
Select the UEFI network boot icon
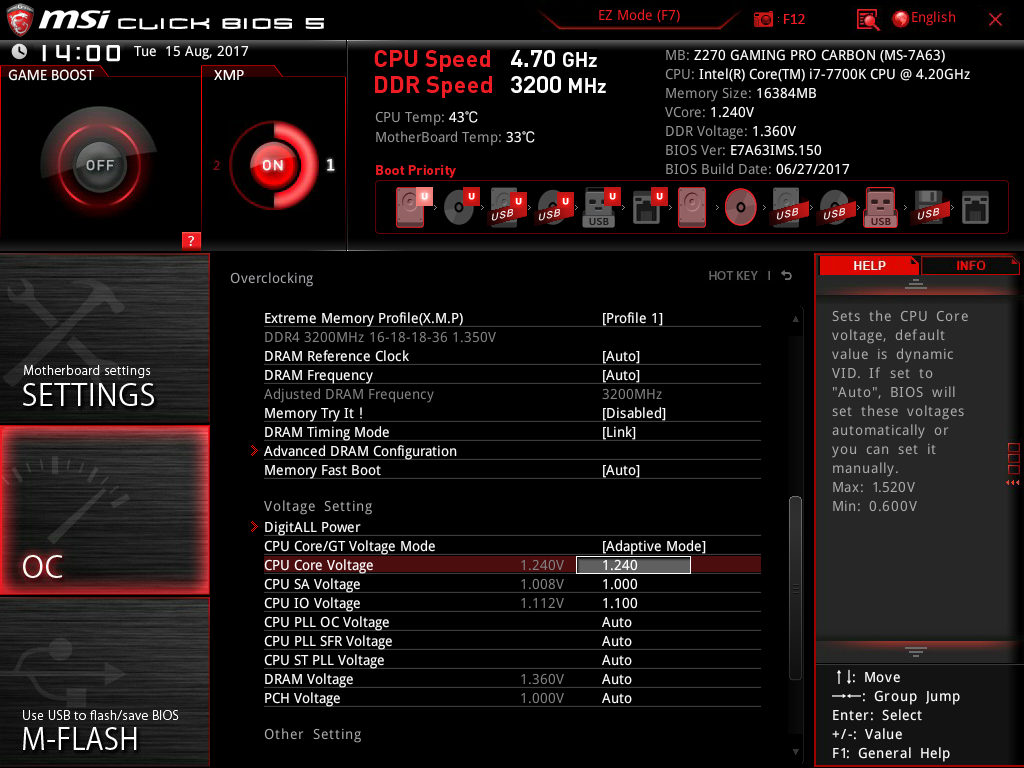648,207
